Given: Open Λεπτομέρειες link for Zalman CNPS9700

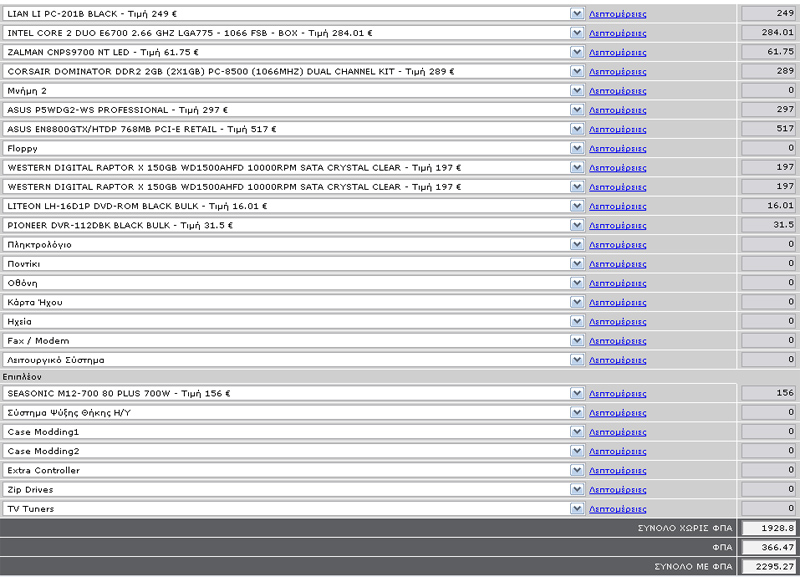Looking at the screenshot, I should point(617,53).
